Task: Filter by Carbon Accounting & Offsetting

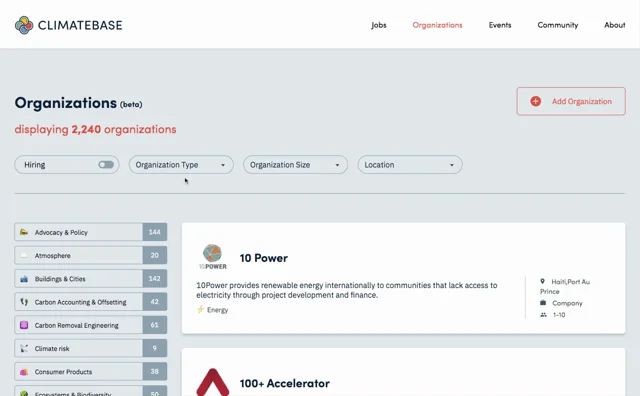Action: pyautogui.click(x=91, y=302)
